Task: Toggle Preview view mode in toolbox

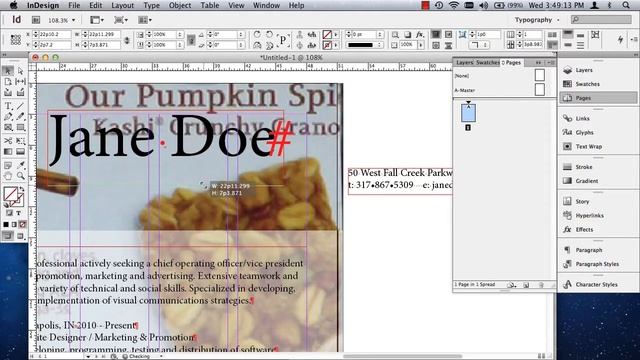Action: [x=21, y=236]
